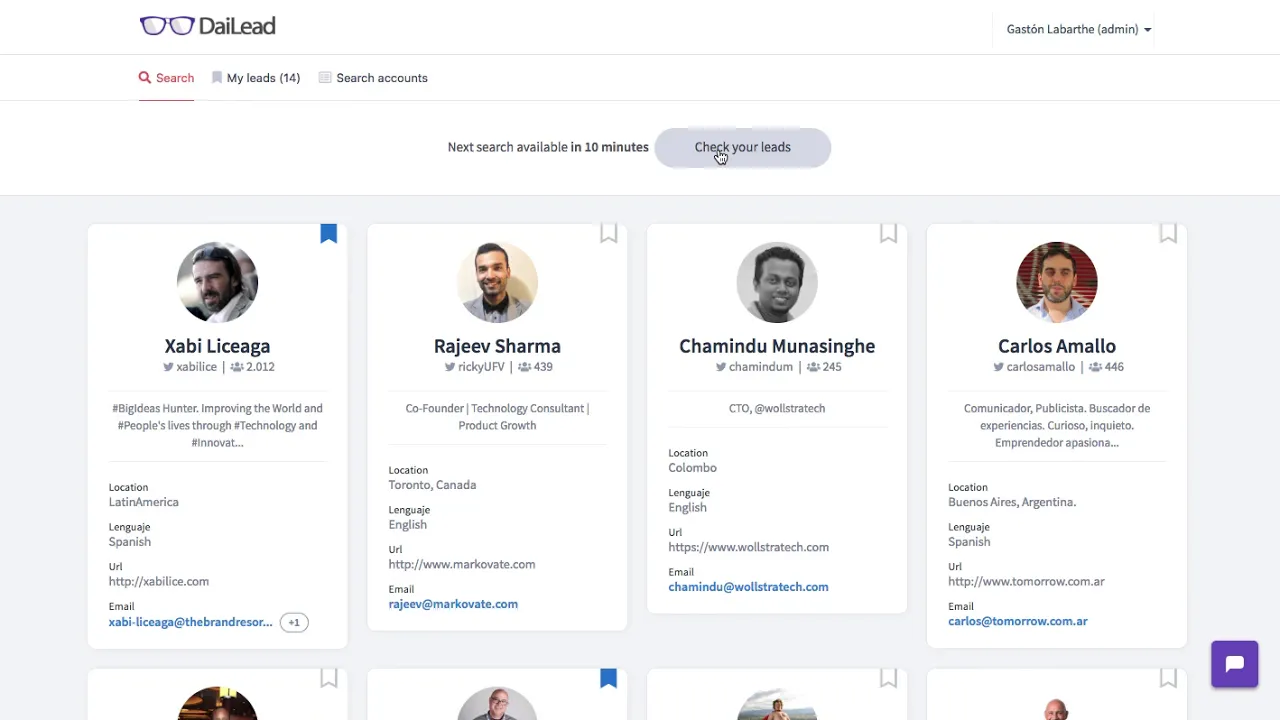
Task: Switch to Search accounts tab
Action: [x=381, y=78]
